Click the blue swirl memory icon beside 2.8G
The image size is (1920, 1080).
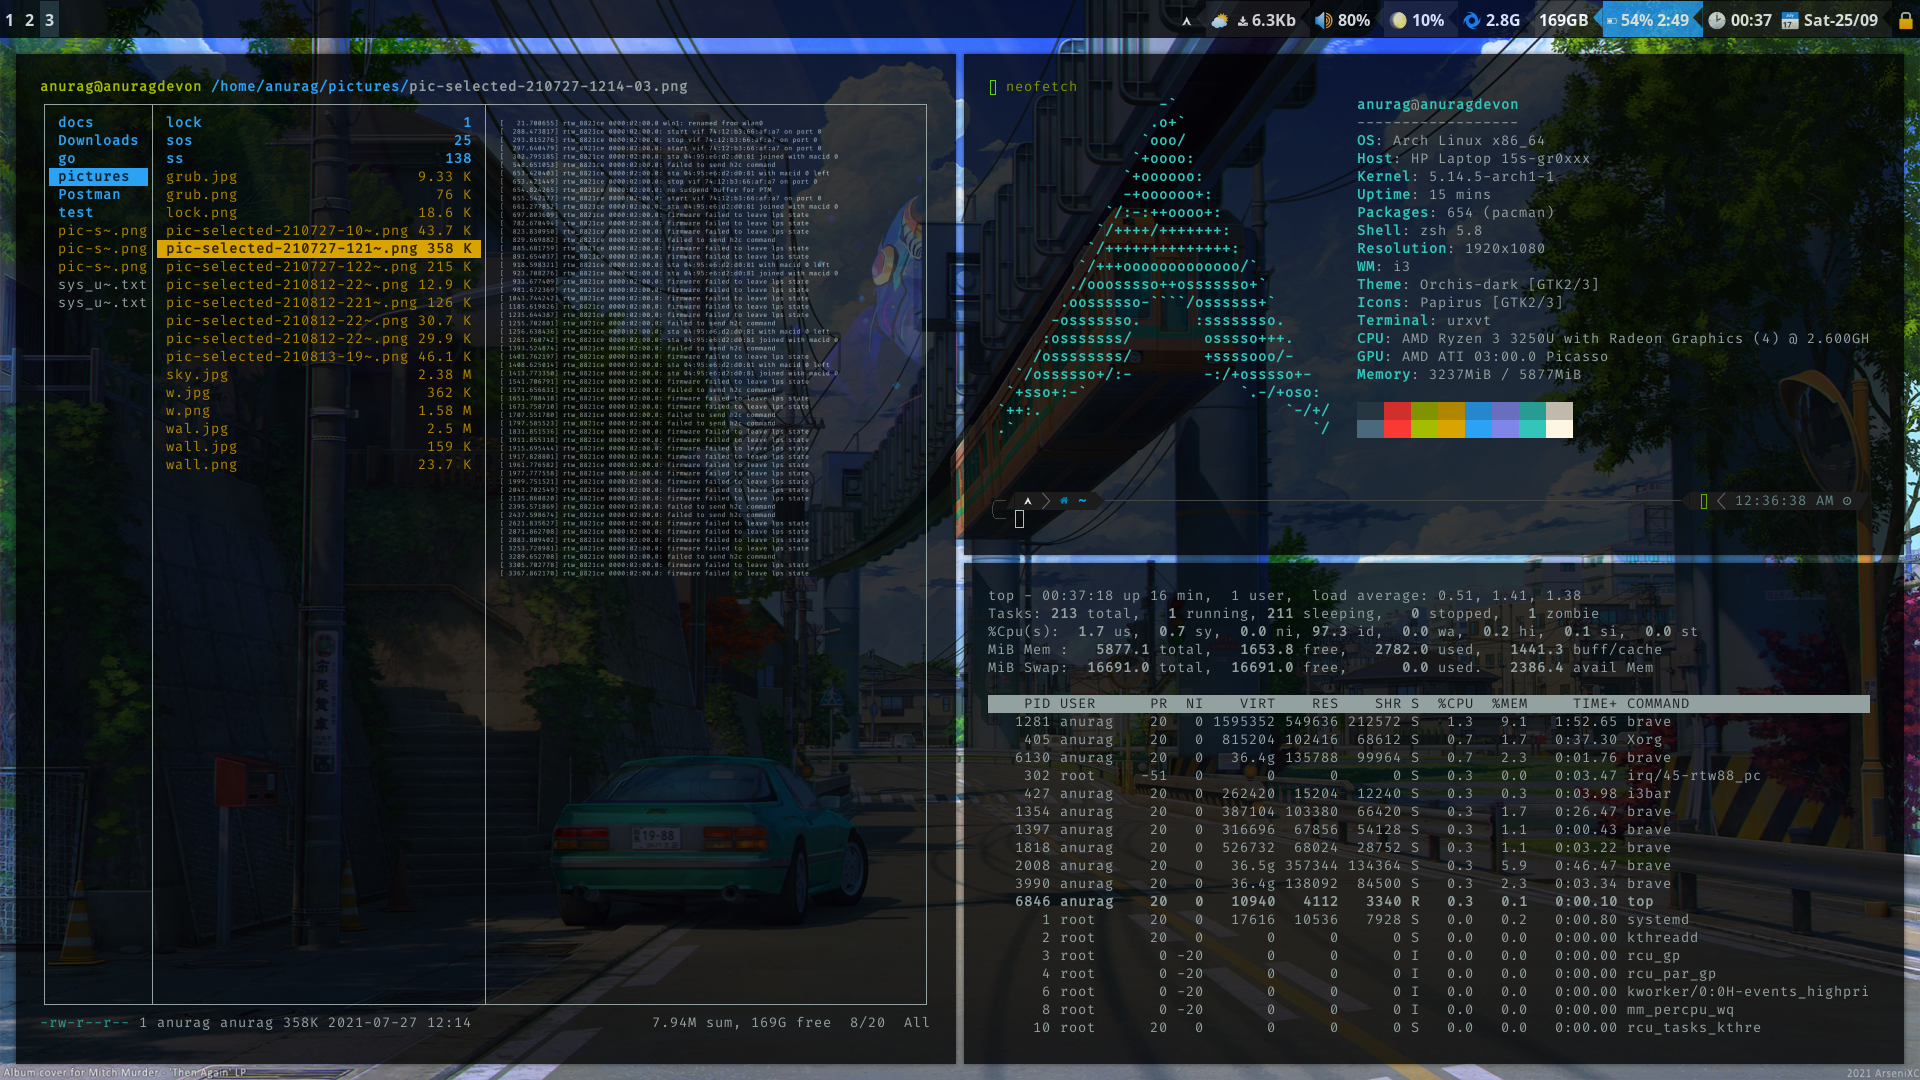[x=1471, y=20]
